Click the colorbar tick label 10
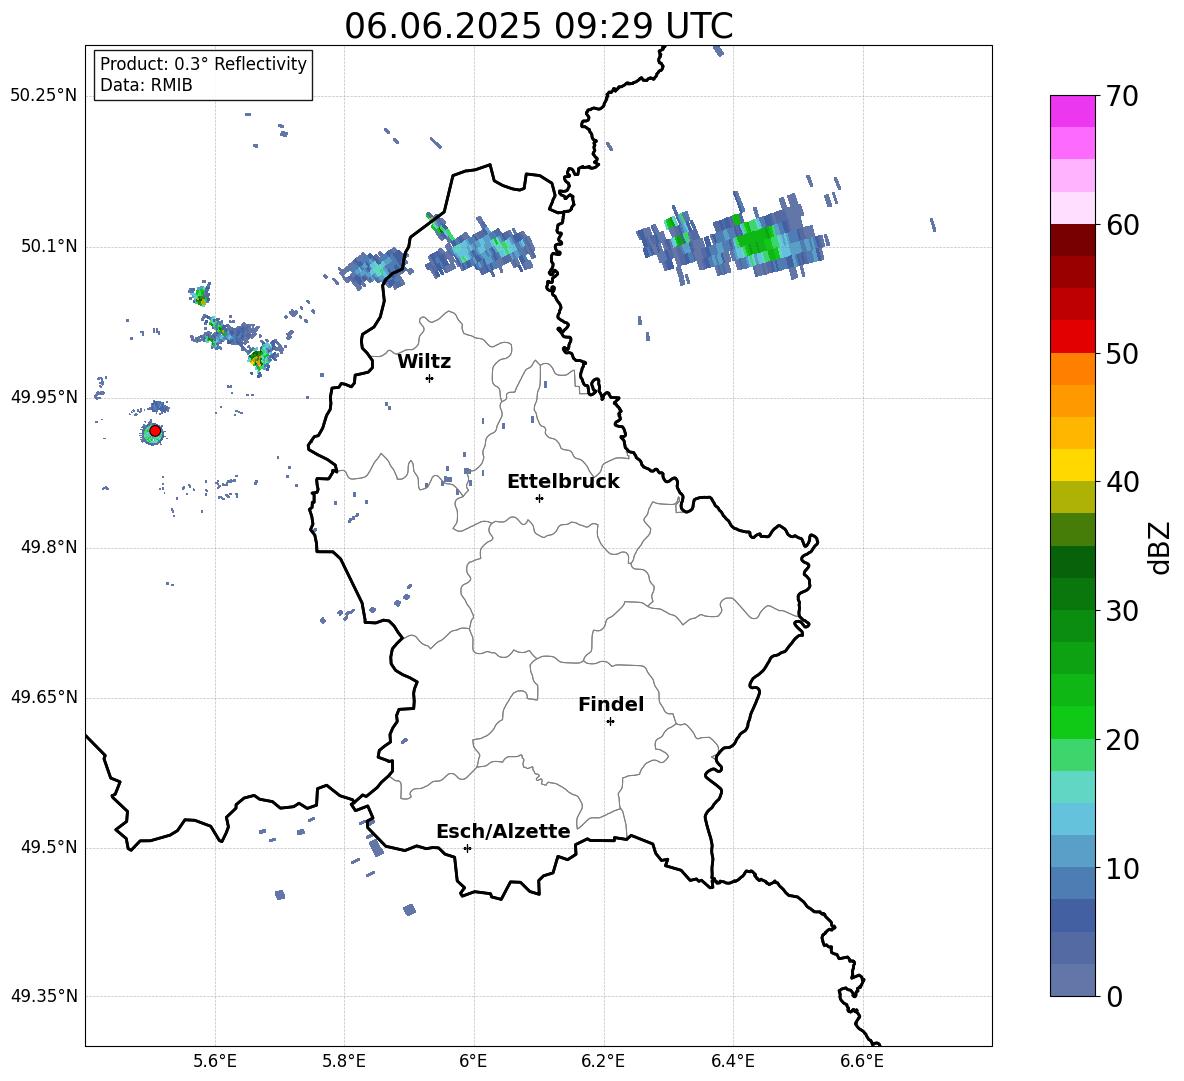 tap(1122, 868)
